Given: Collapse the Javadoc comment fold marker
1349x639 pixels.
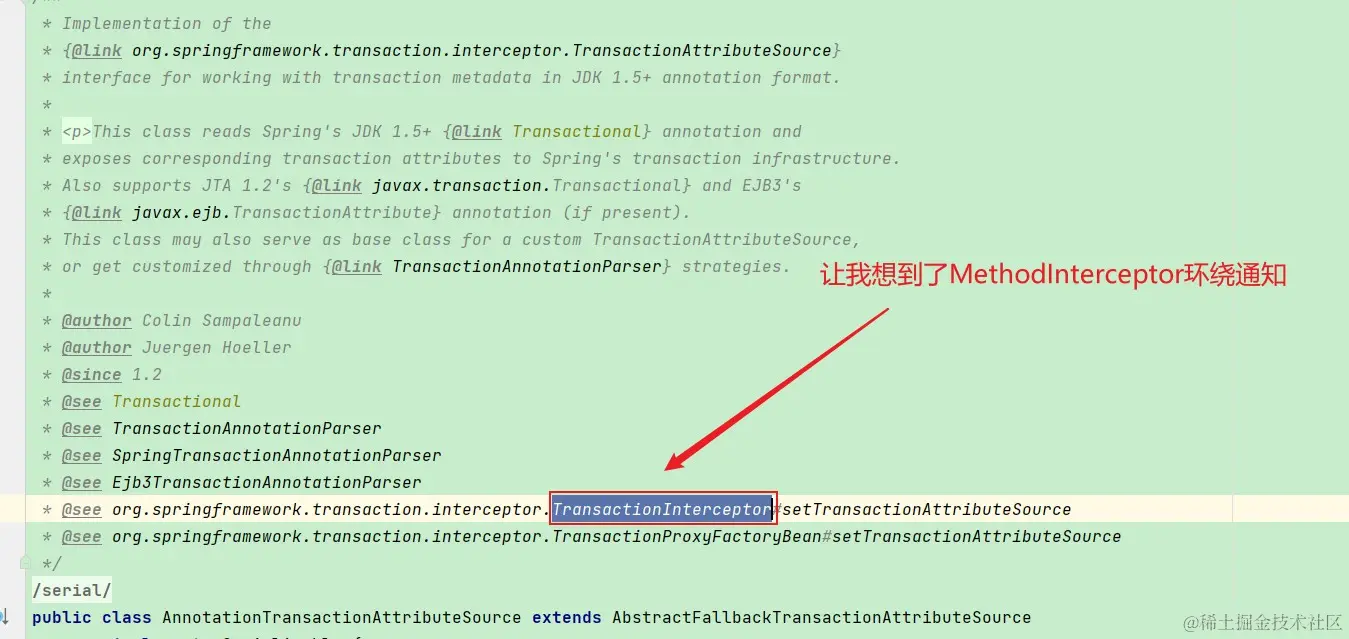Looking at the screenshot, I should tap(25, 563).
